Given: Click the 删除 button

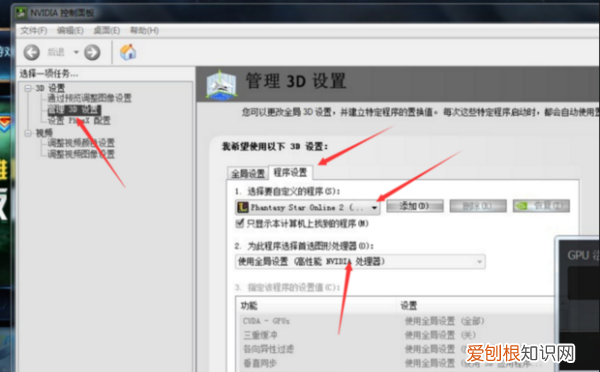Looking at the screenshot, I should click(478, 206).
